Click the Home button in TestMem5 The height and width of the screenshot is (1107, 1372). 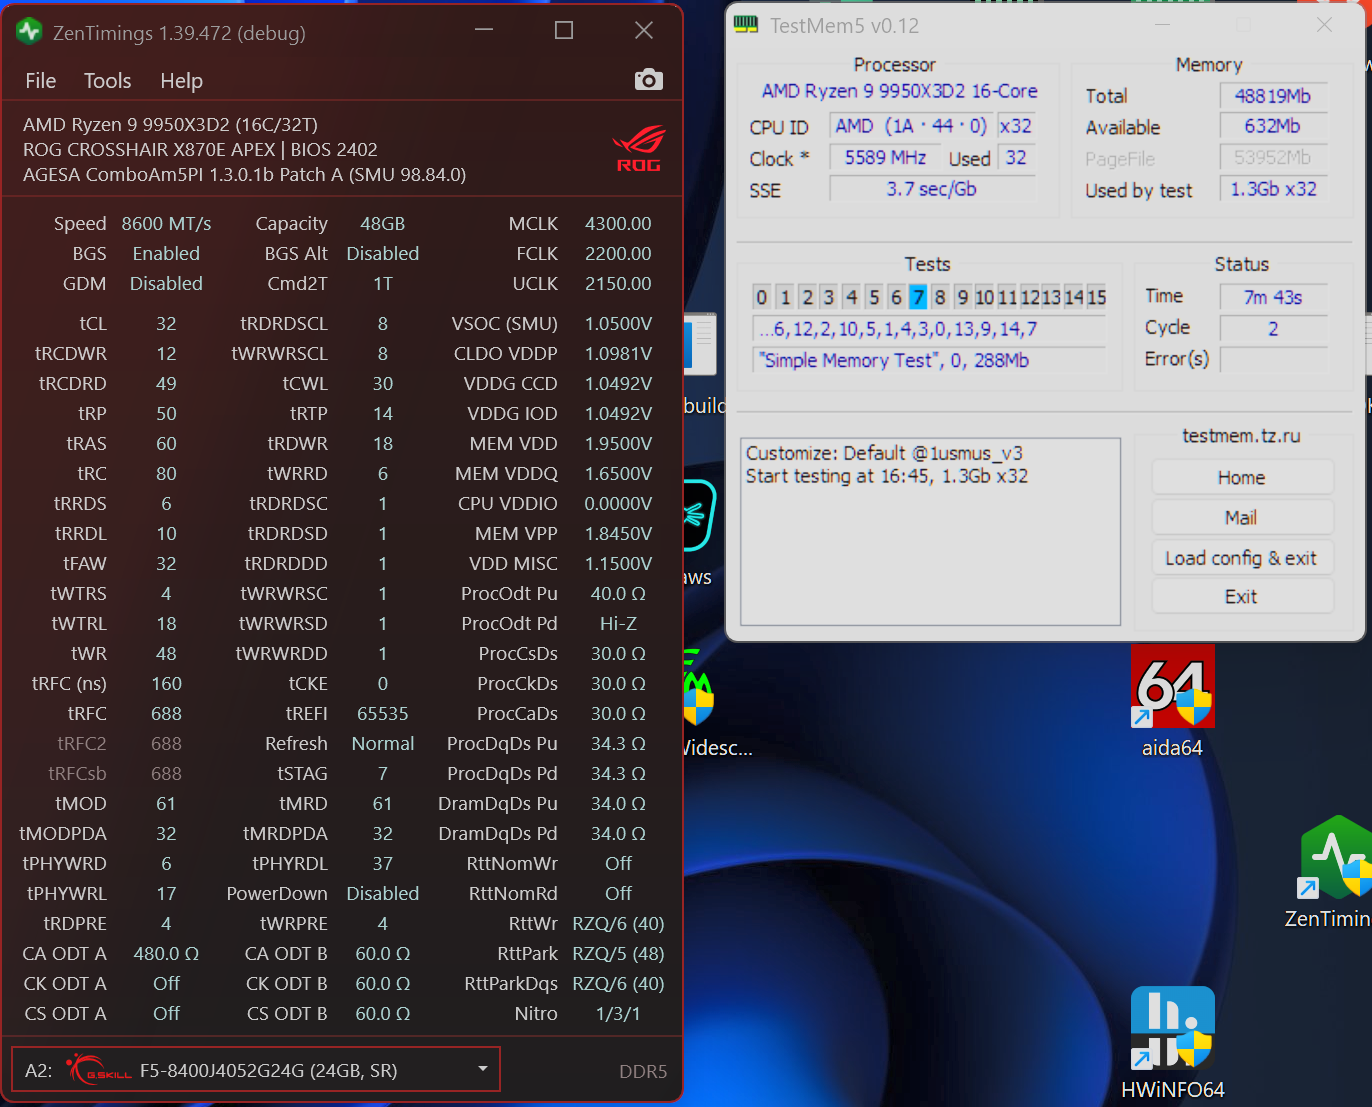[1242, 477]
